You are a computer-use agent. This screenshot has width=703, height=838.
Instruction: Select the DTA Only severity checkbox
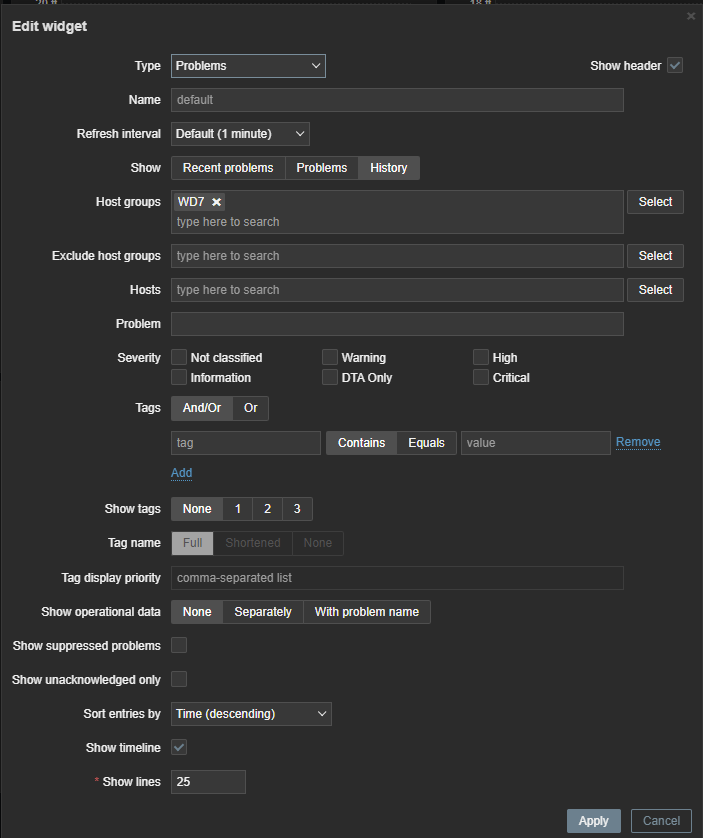tap(330, 378)
